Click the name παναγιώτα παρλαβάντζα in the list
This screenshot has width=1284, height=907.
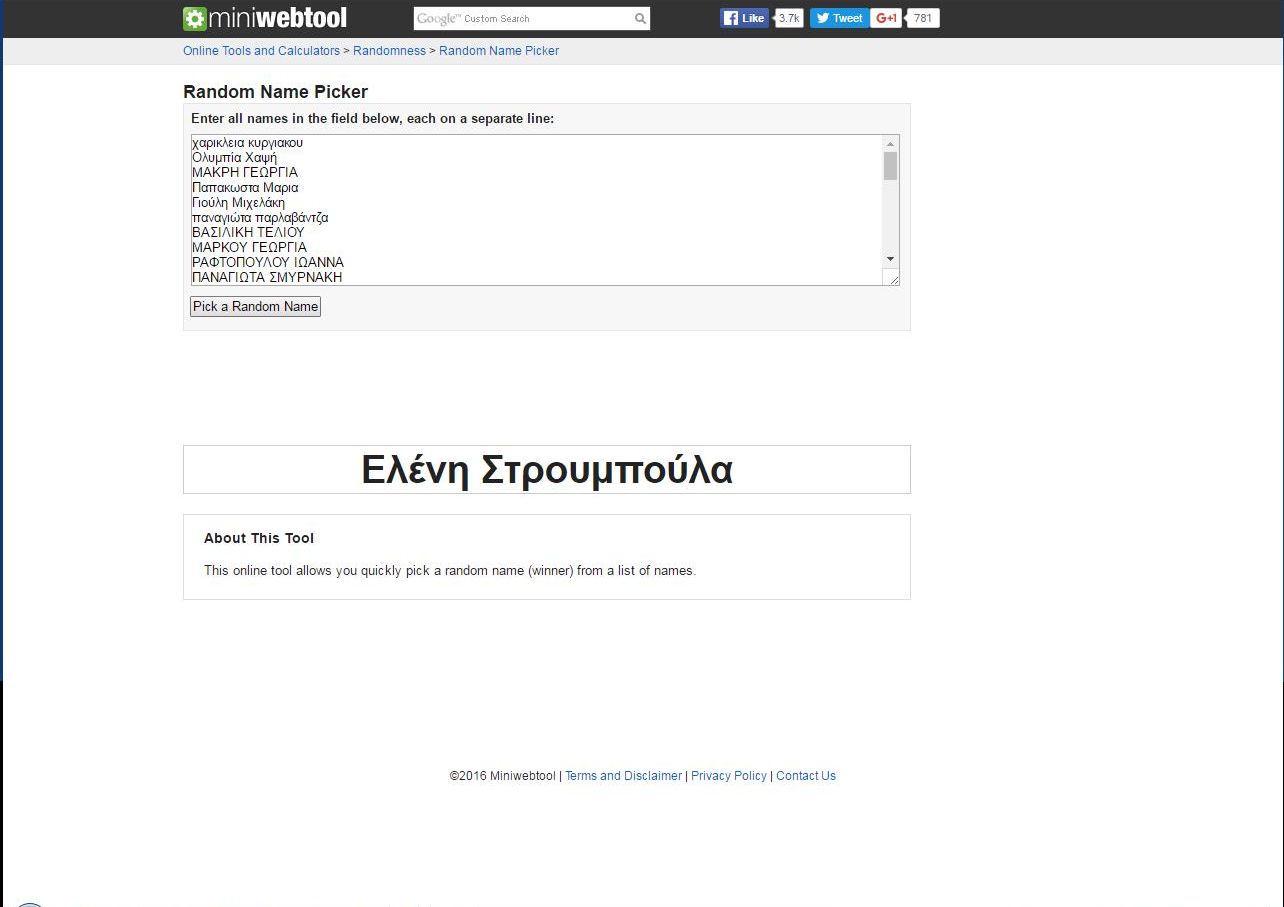pos(260,218)
